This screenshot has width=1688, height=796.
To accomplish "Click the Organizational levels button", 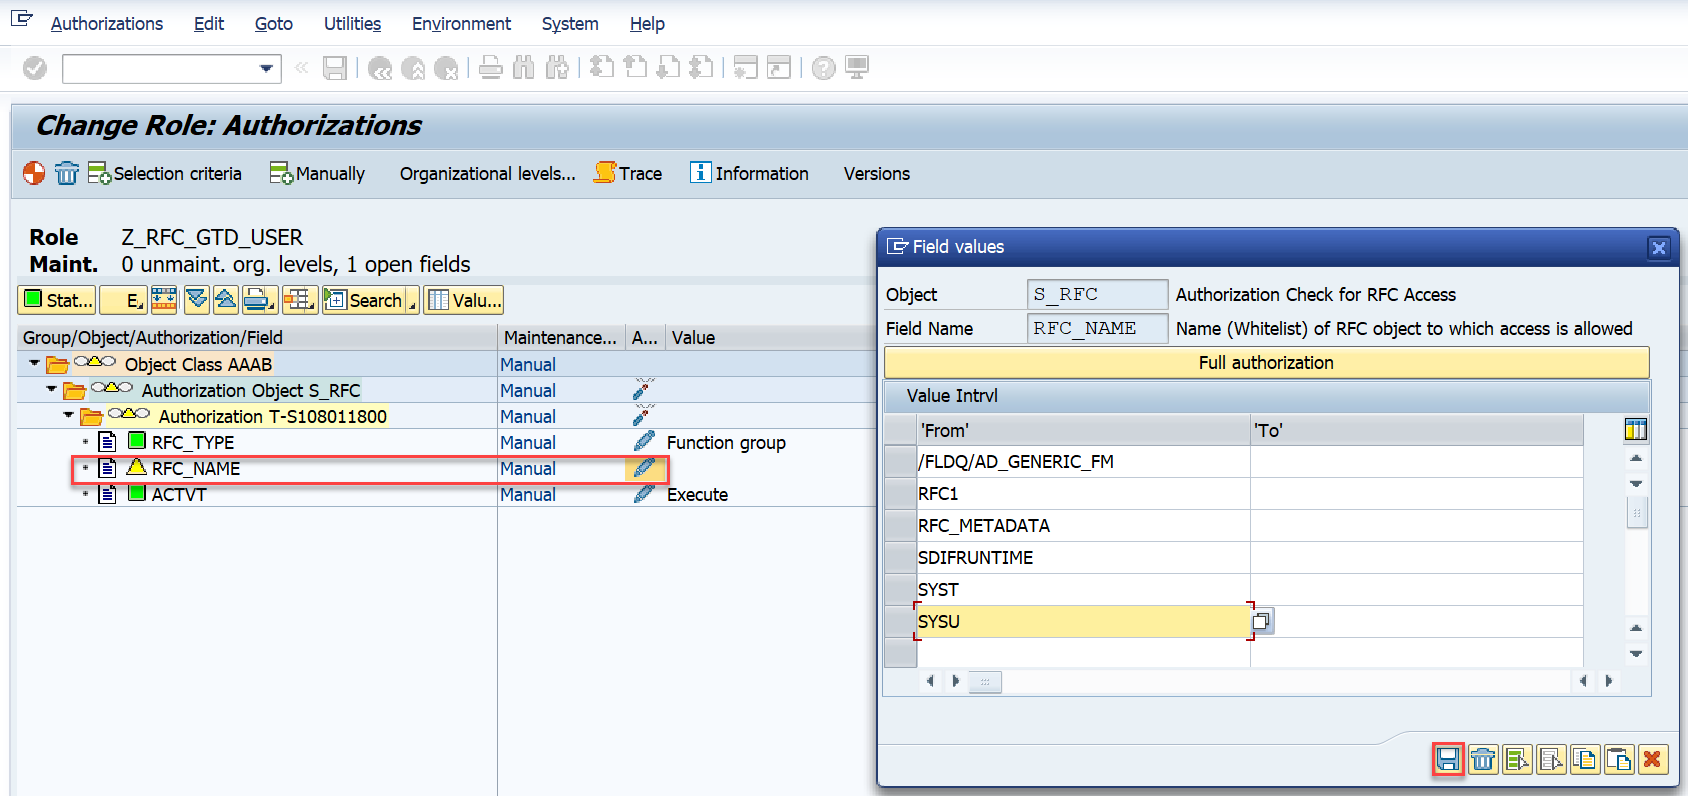I will (x=487, y=173).
